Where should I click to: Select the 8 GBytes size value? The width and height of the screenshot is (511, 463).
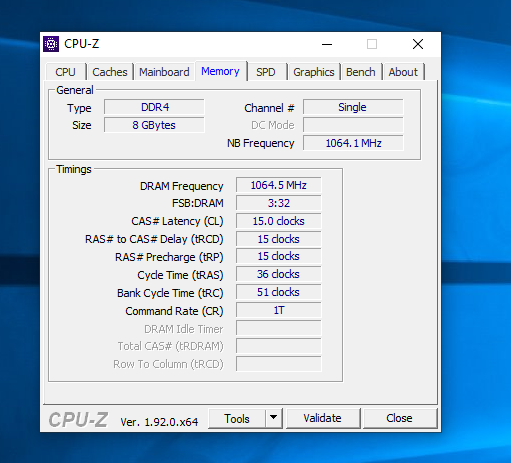(154, 125)
